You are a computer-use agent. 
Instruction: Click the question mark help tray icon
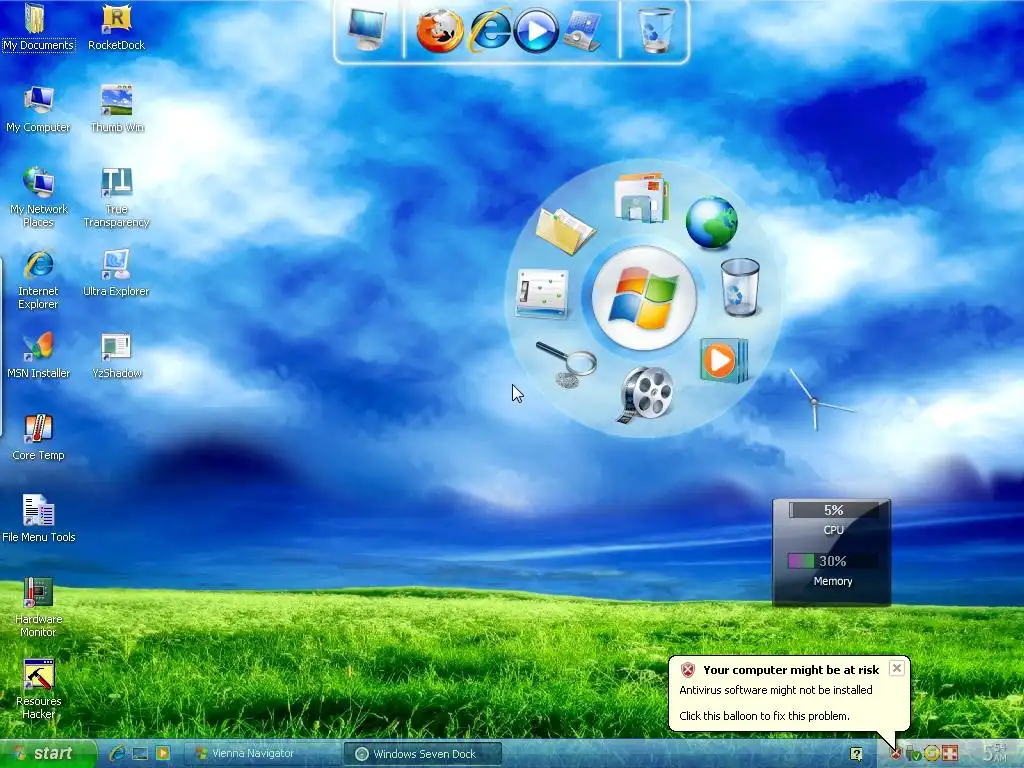coord(856,754)
